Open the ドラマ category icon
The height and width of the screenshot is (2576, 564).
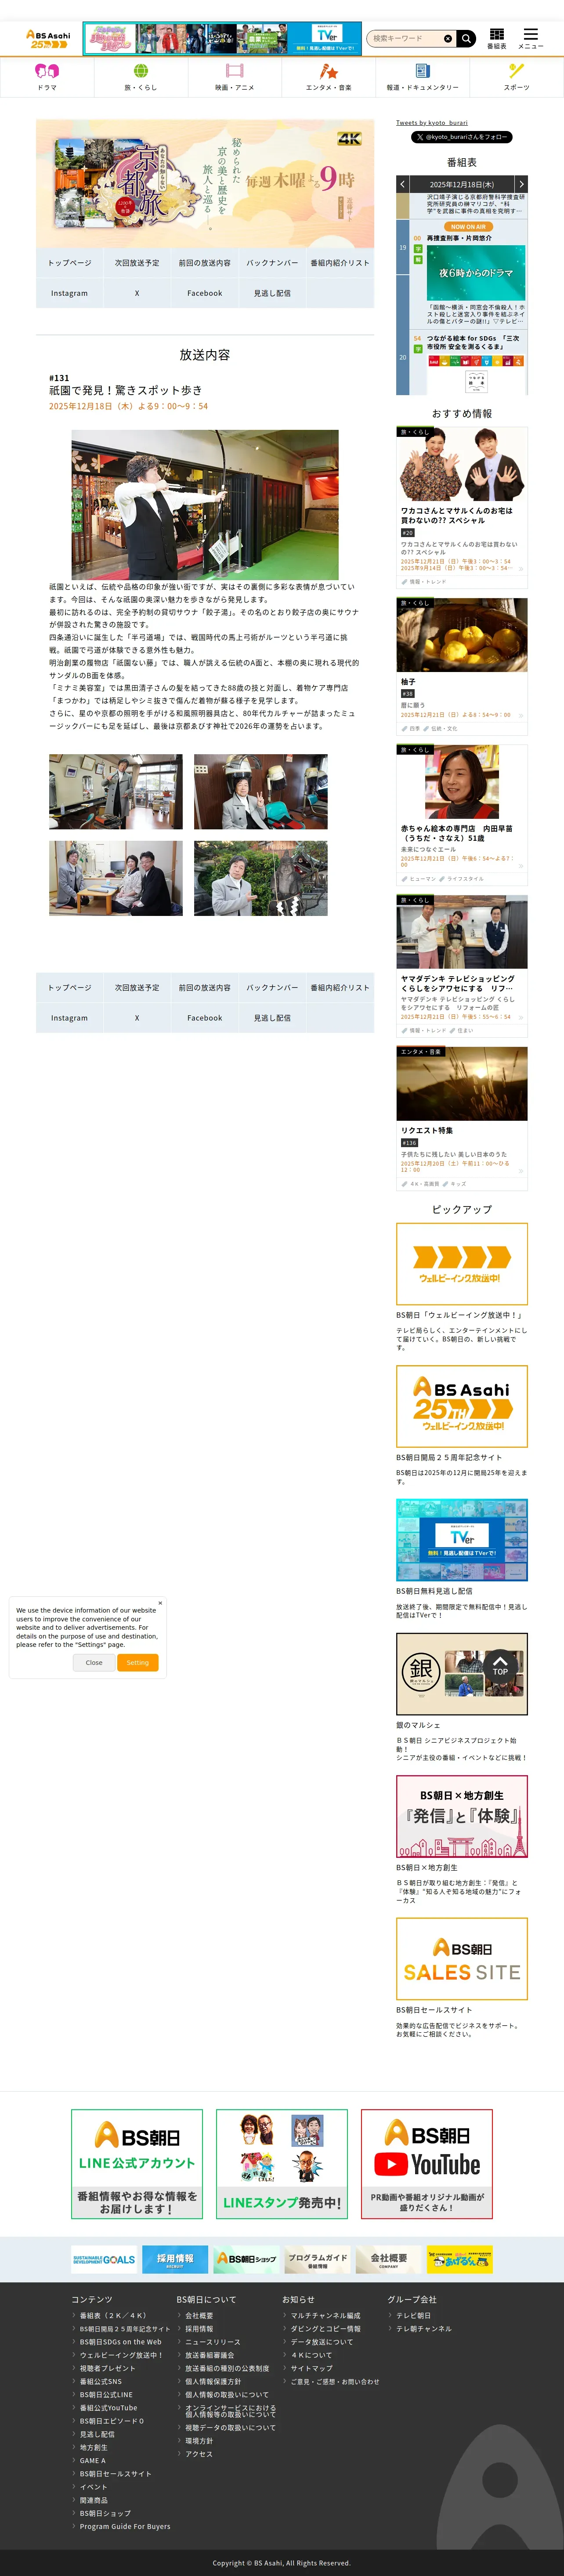coord(47,71)
